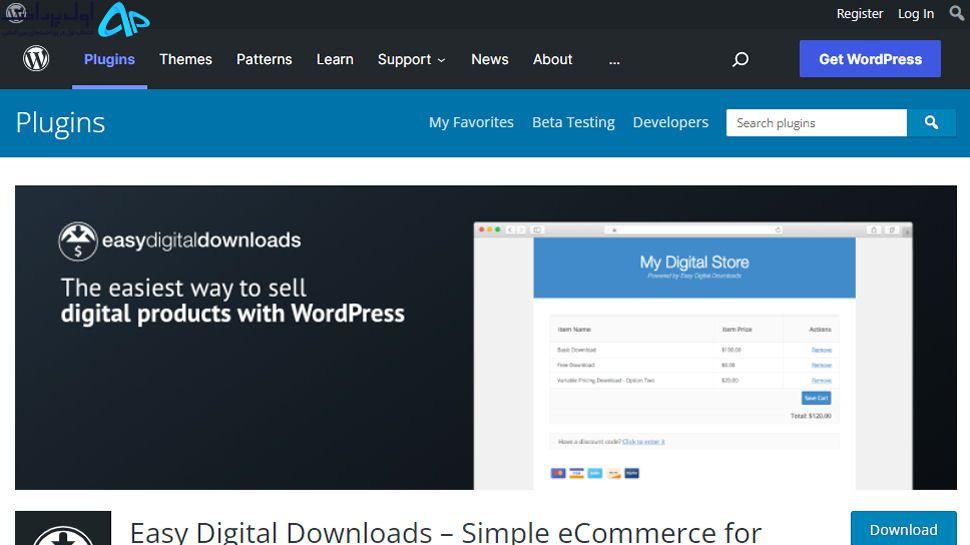Click the small WordPress icon in the admin bar

[15, 12]
